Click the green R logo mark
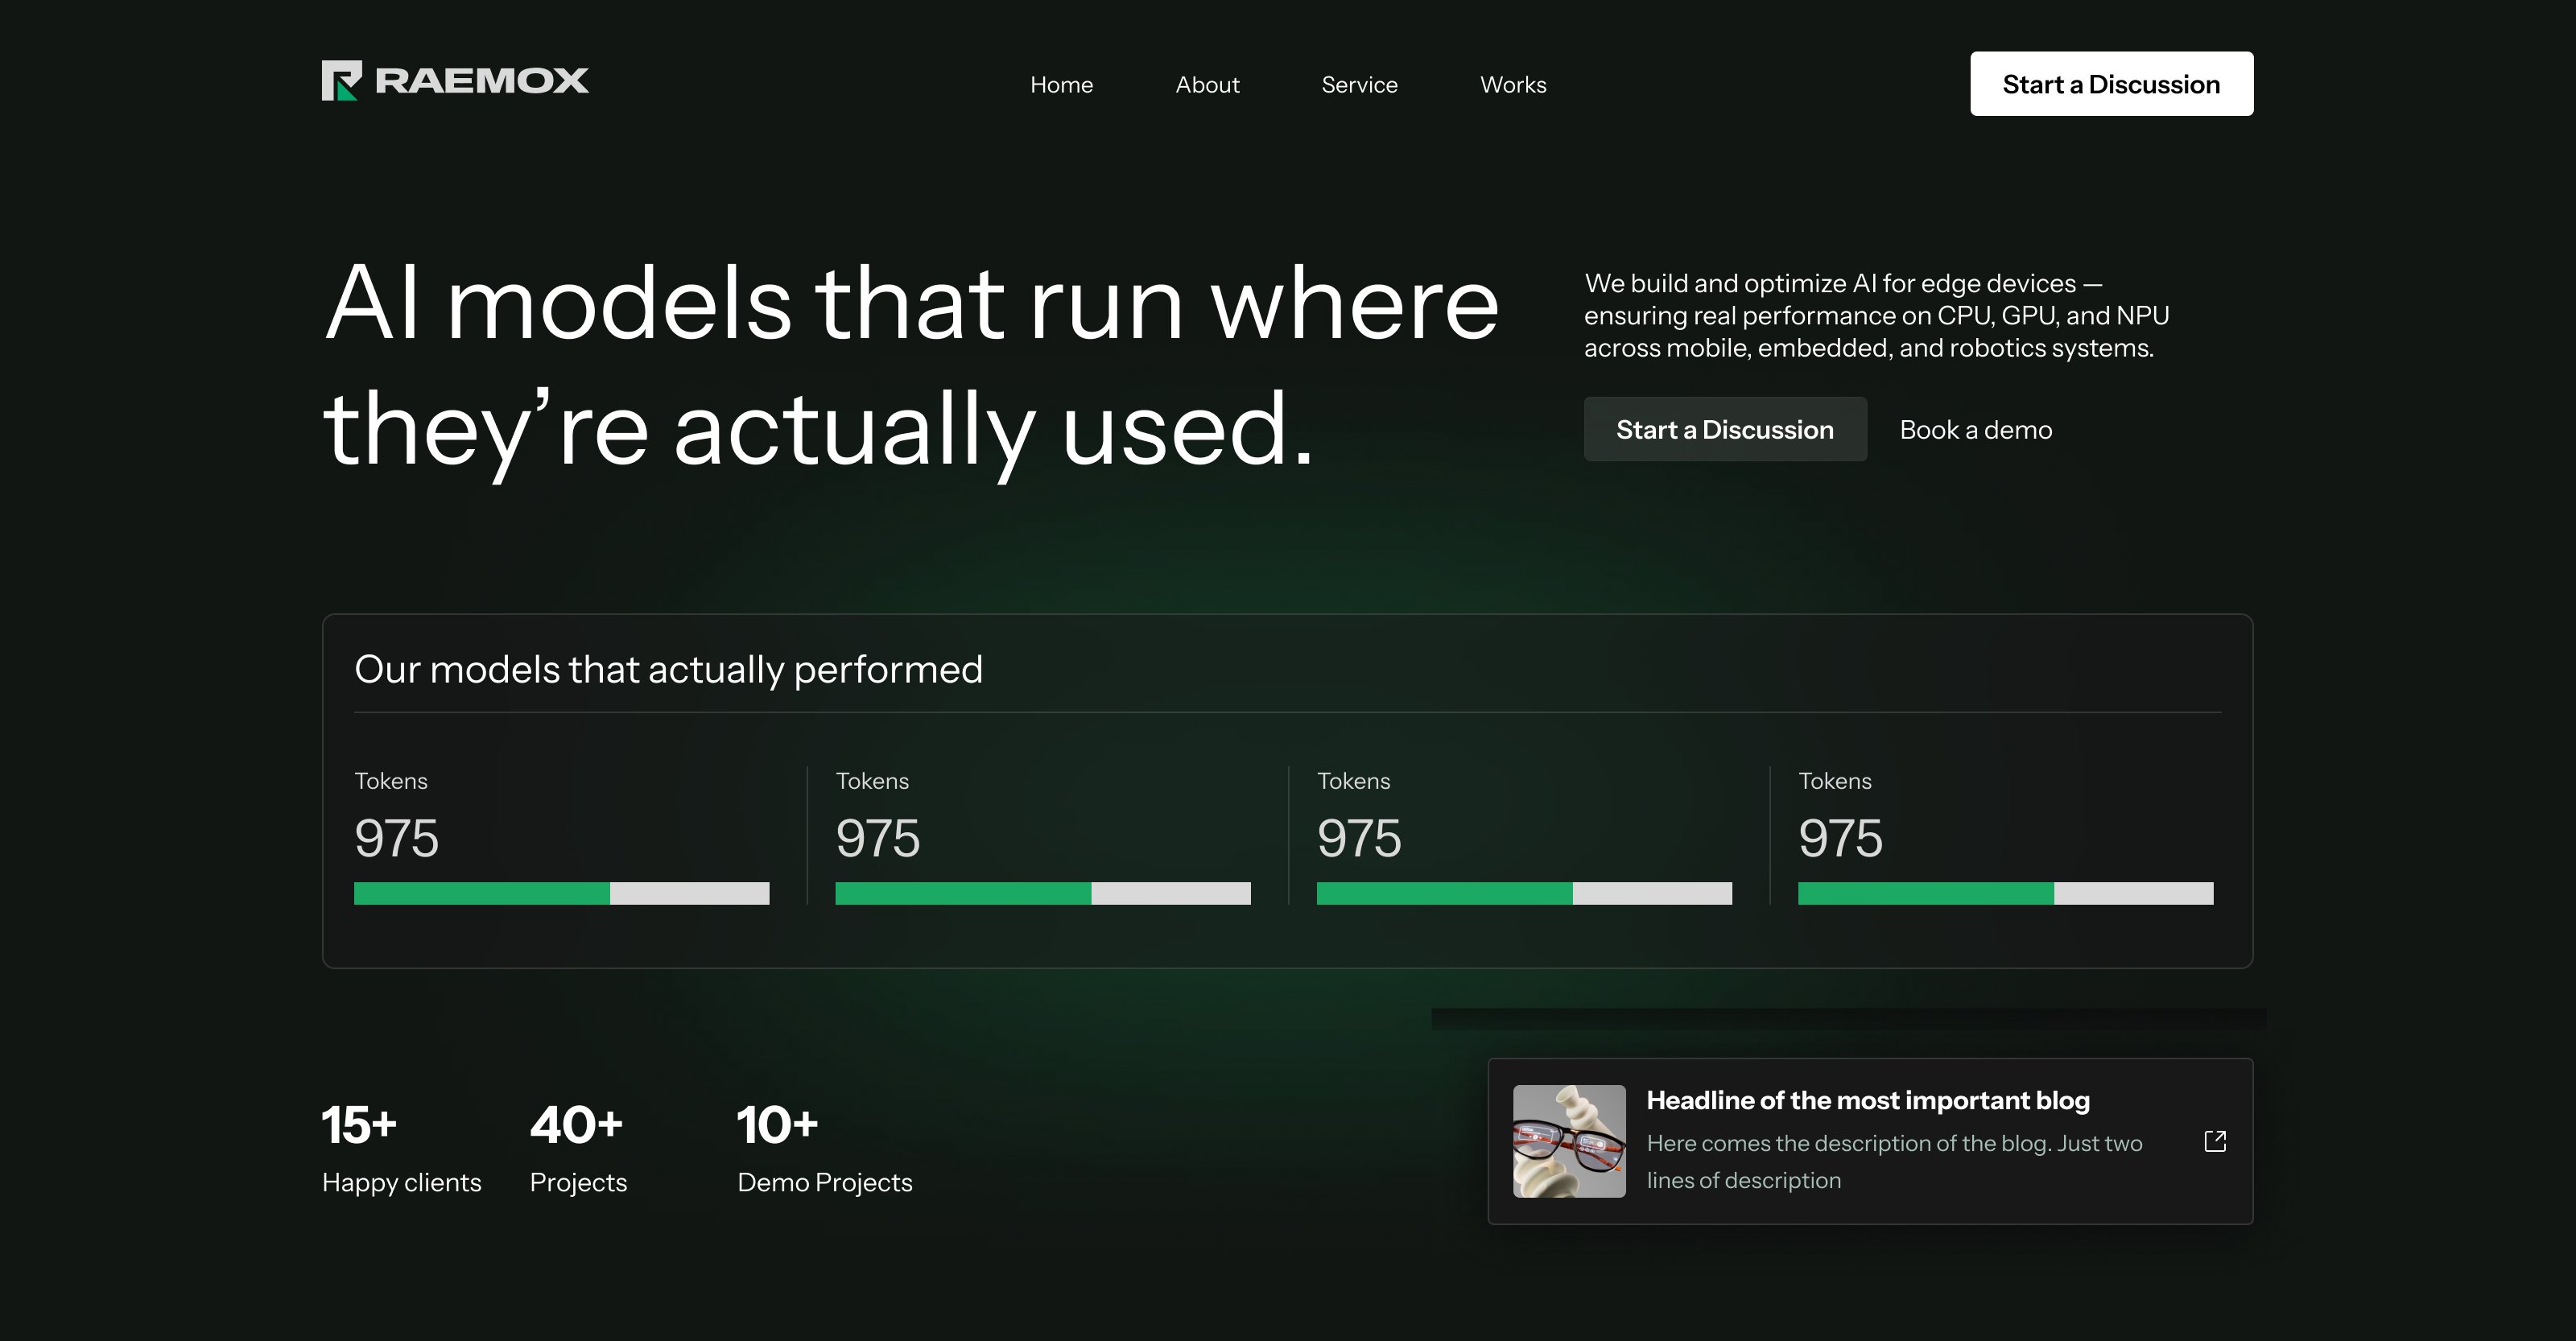This screenshot has width=2576, height=1341. (x=342, y=80)
